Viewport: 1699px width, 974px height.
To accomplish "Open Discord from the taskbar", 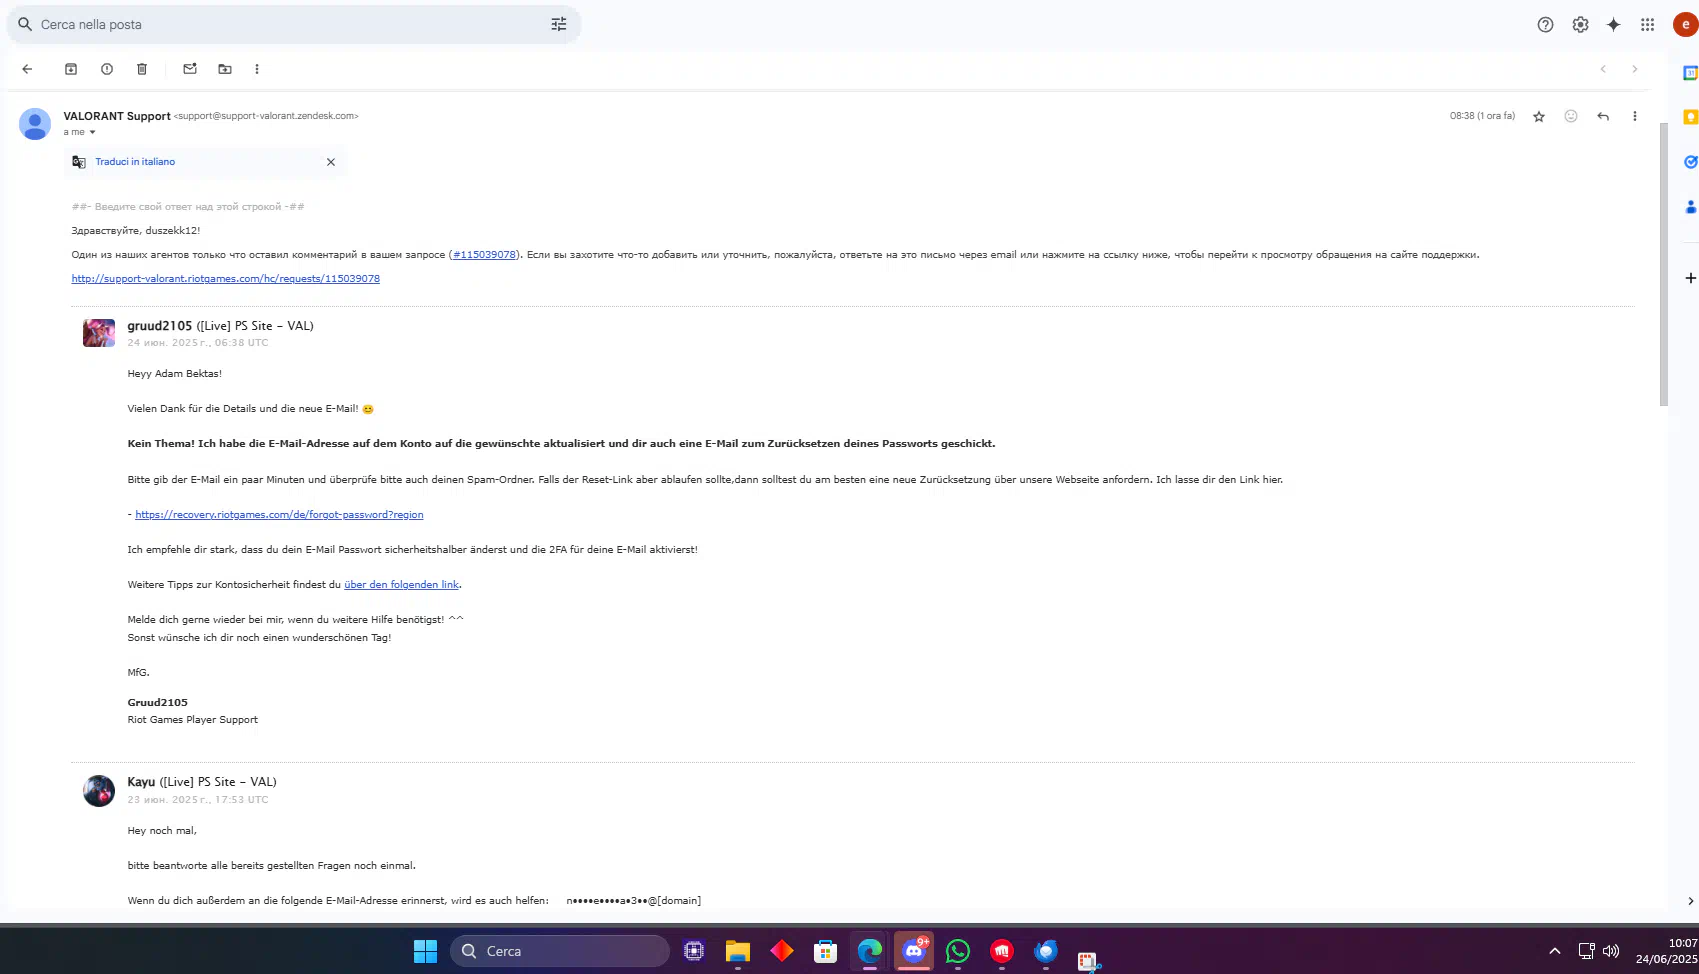I will pyautogui.click(x=914, y=951).
